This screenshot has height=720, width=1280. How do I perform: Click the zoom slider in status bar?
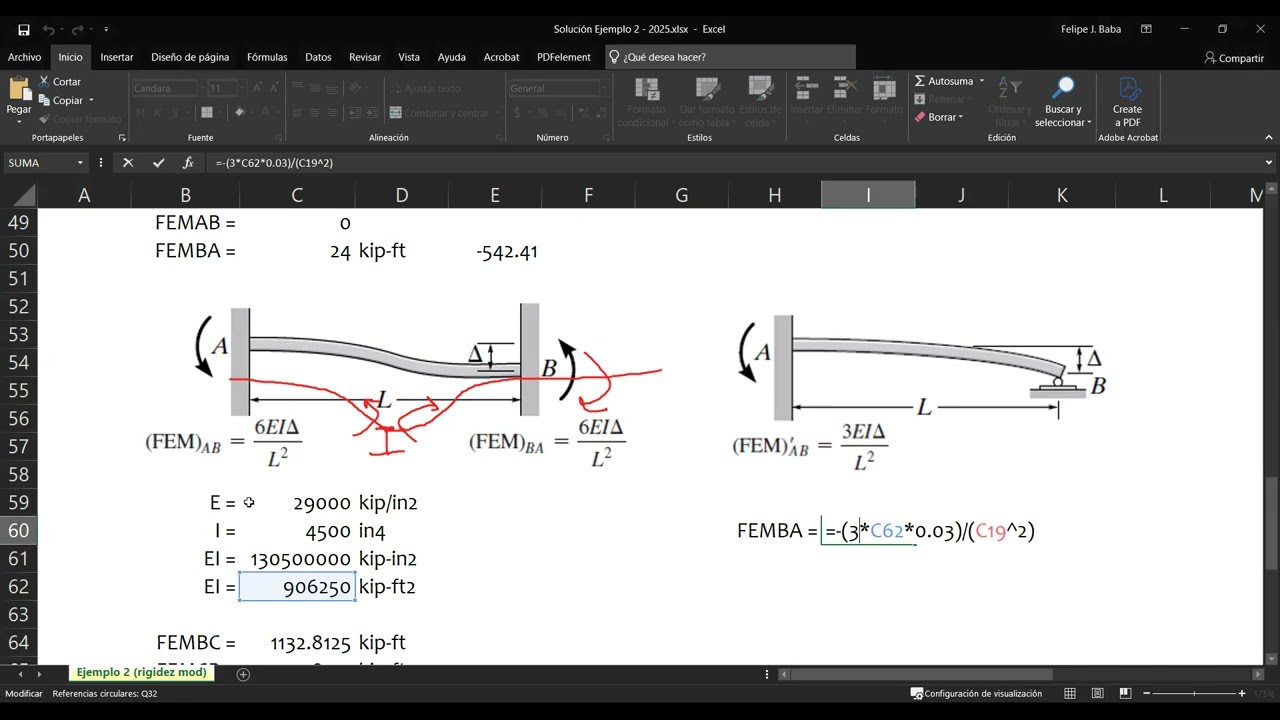pos(1195,694)
